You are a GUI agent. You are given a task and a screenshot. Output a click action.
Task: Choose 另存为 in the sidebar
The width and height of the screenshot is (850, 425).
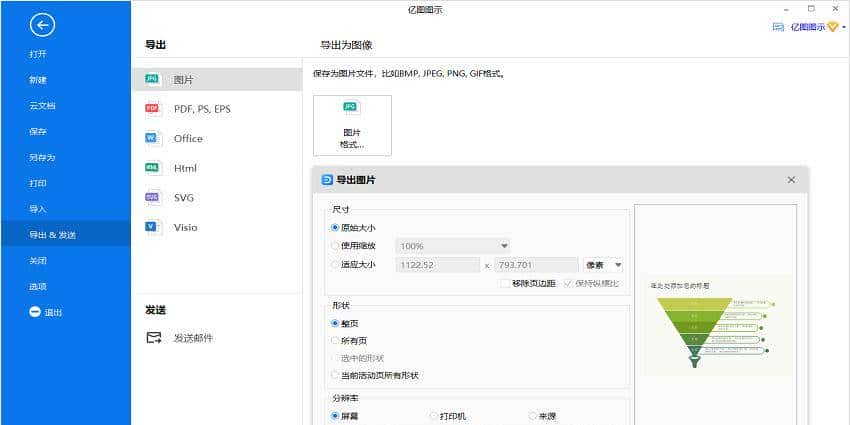(x=42, y=157)
